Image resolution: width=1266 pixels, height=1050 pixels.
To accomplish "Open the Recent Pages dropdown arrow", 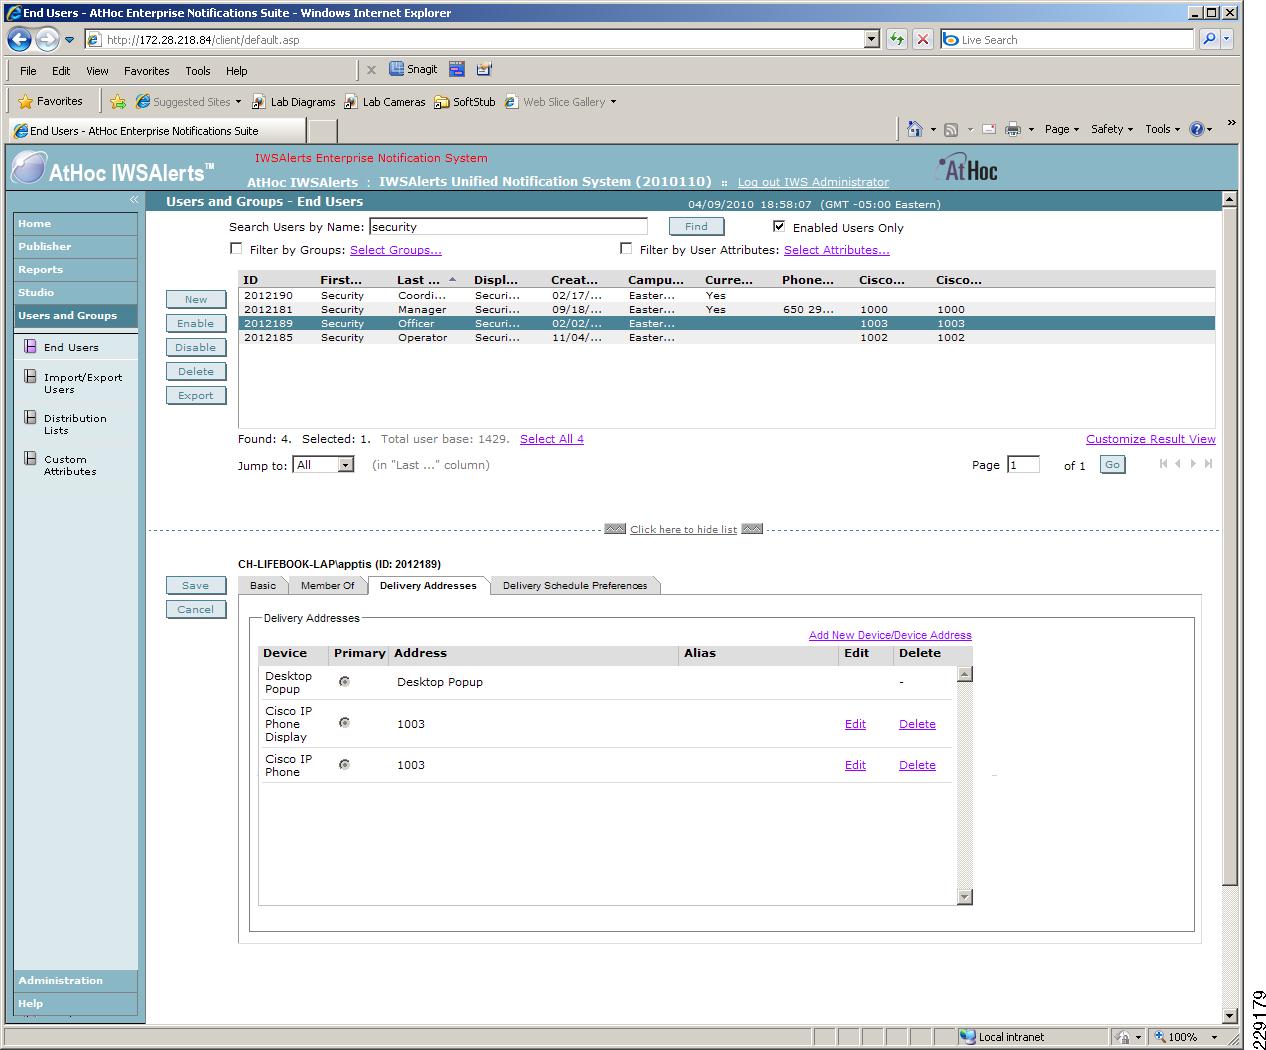I will click(69, 41).
